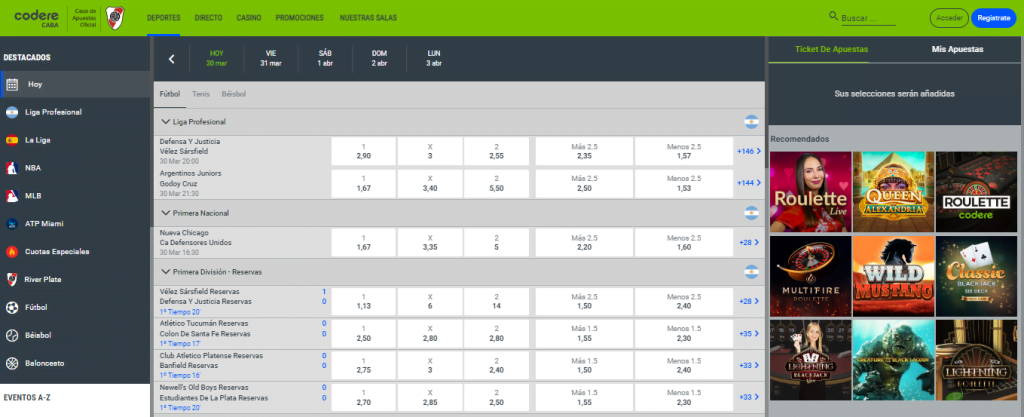Screen dimensions: 1024x417
Task: Click Argentina flag in Liga Profesional header
Action: coord(751,121)
